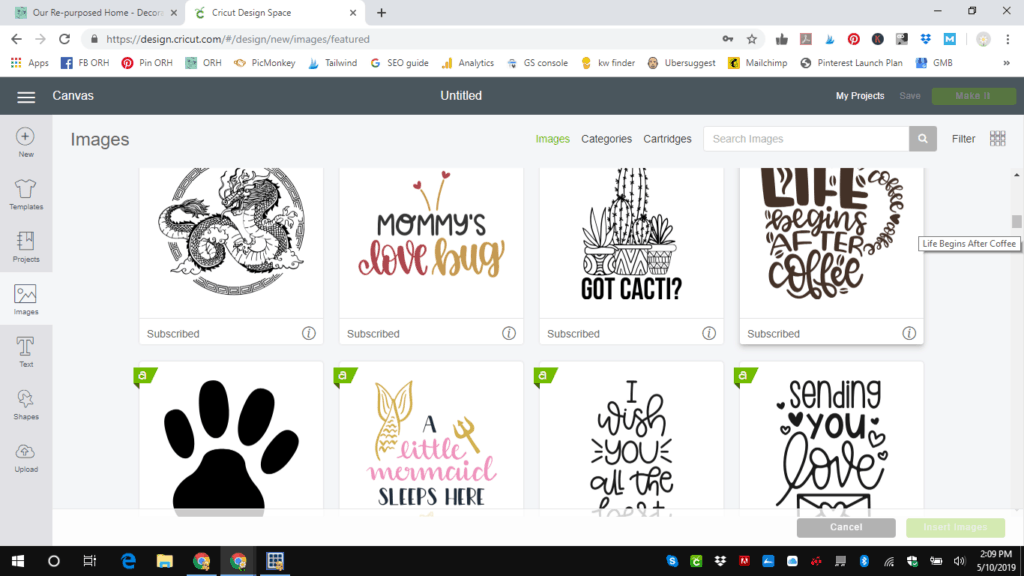
Task: Select the Text tool in sidebar
Action: (26, 351)
